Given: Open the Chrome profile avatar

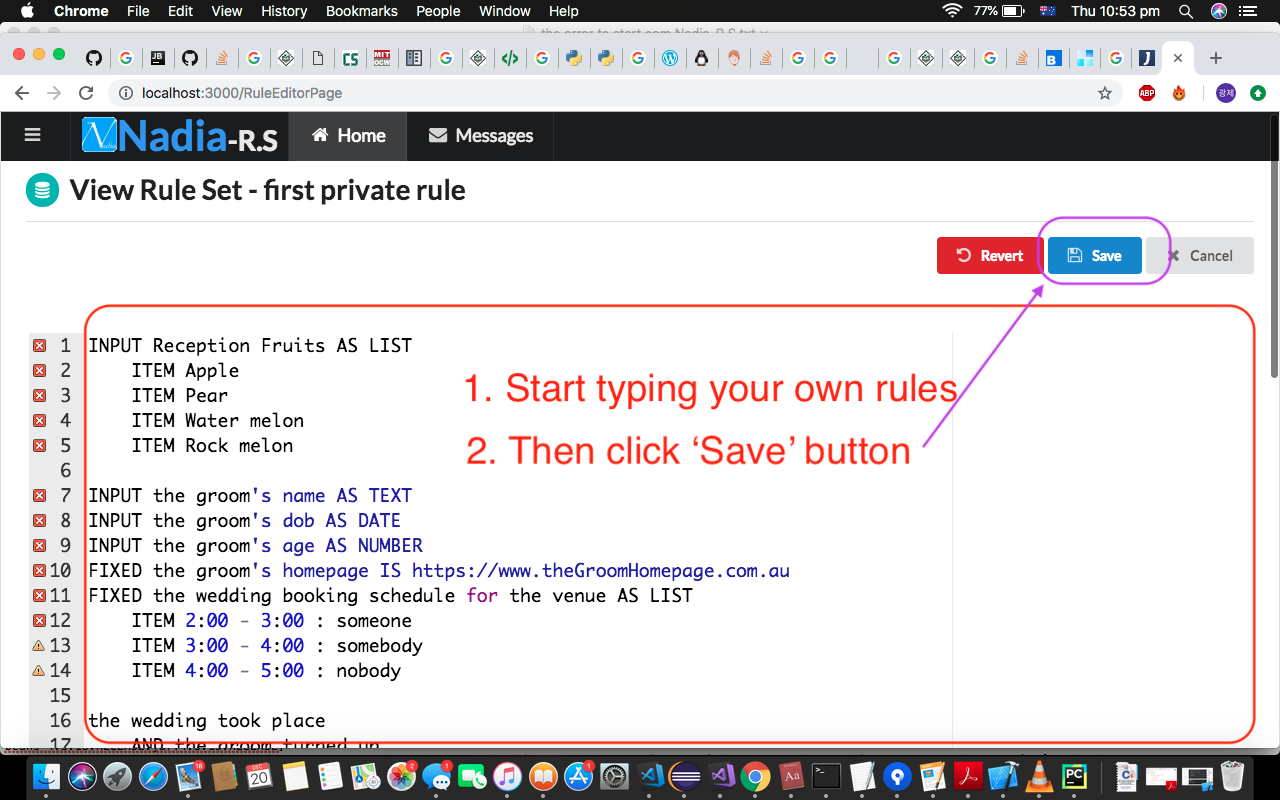Looking at the screenshot, I should tap(1225, 93).
